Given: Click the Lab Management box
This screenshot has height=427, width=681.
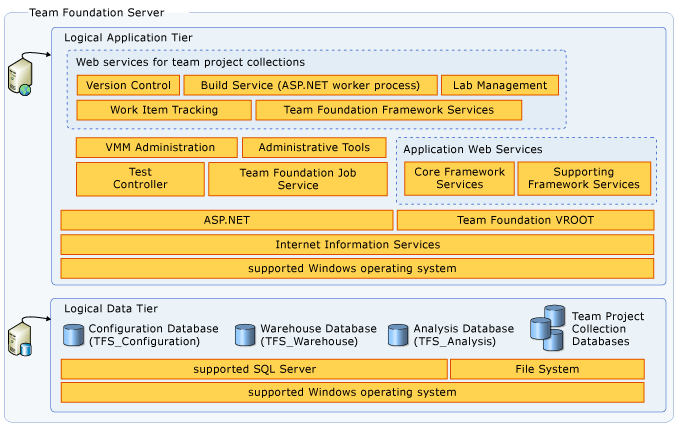Looking at the screenshot, I should tap(500, 85).
